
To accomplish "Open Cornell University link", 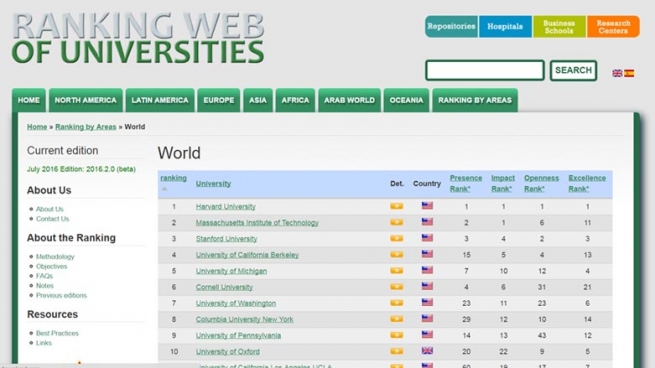I will (224, 287).
